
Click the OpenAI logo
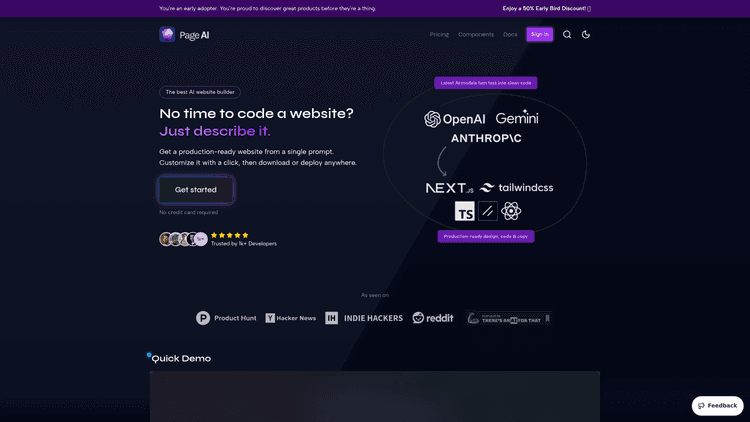(x=454, y=119)
